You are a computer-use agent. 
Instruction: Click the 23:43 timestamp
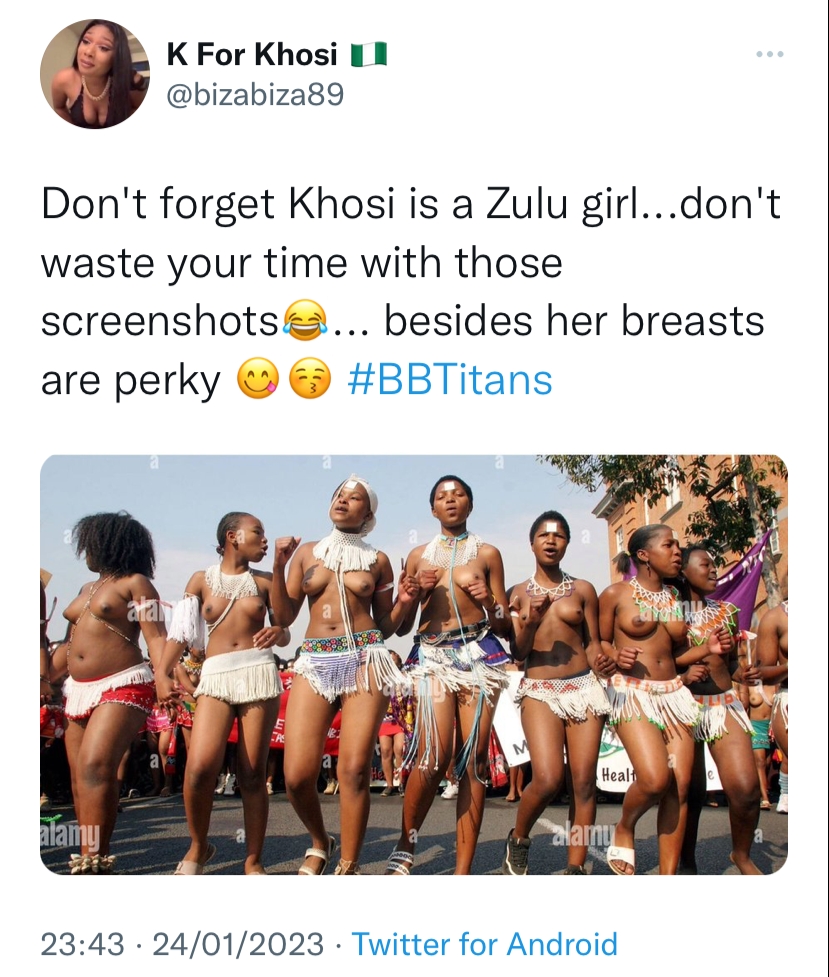[83, 943]
